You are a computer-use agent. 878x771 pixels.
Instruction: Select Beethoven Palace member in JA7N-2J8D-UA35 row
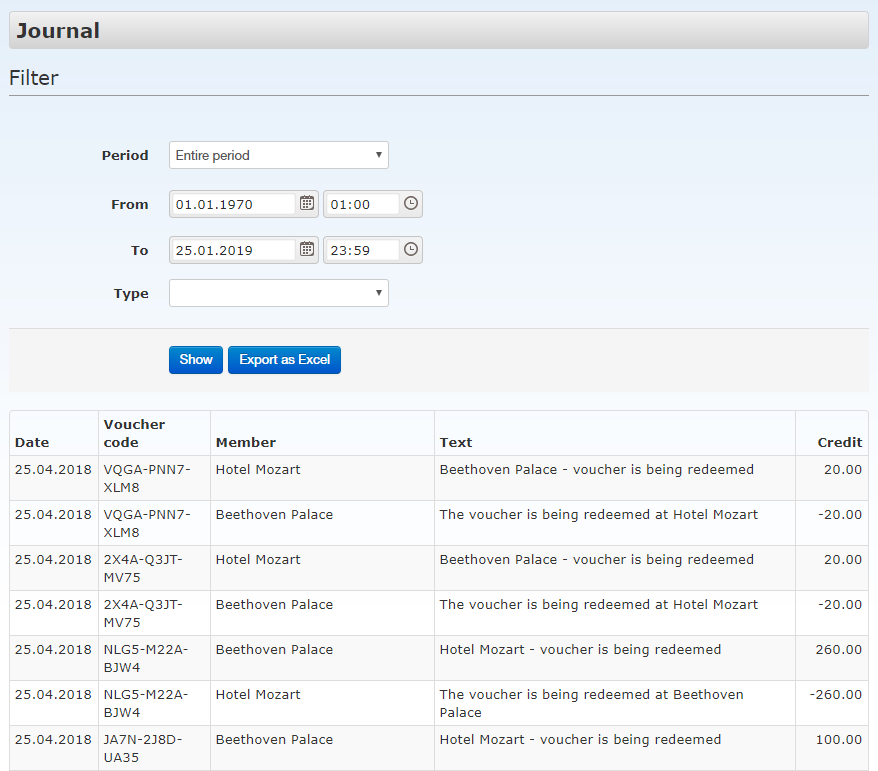tap(274, 740)
